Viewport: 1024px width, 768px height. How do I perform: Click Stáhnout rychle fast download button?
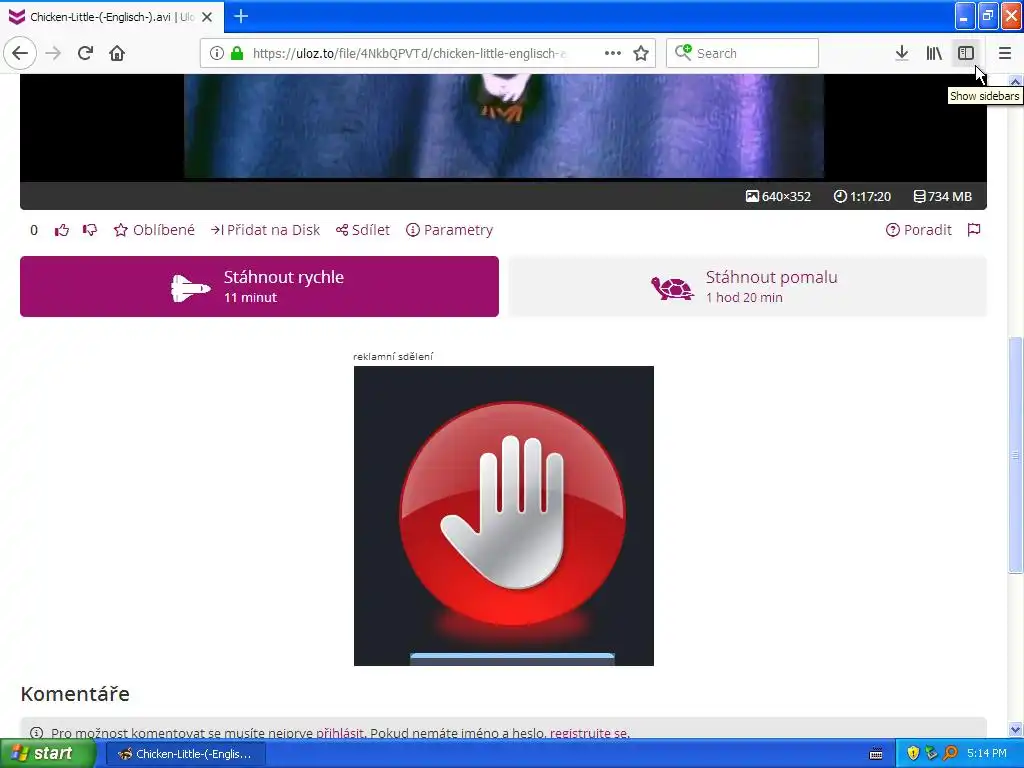[x=259, y=287]
